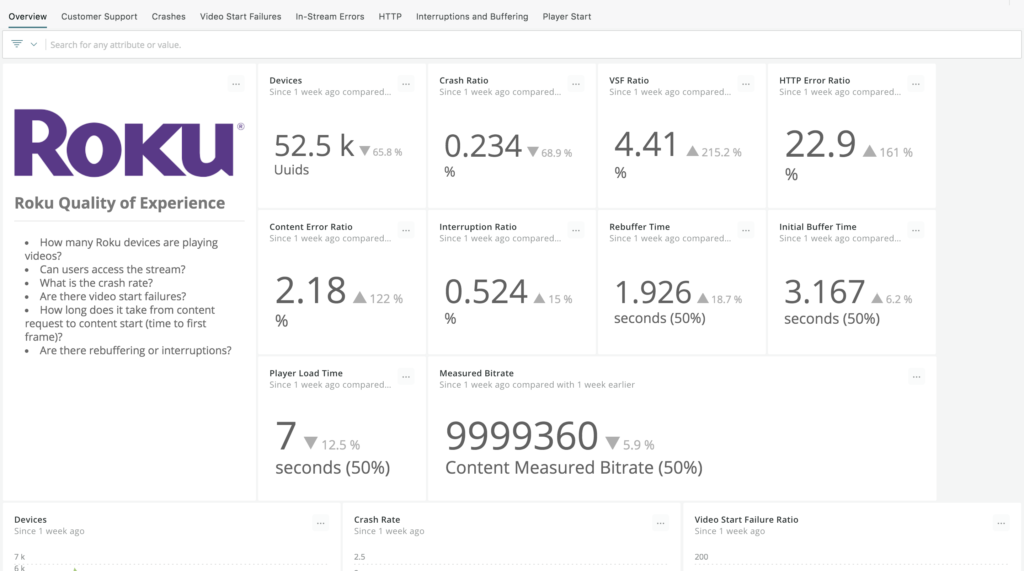This screenshot has width=1024, height=571.
Task: Click the 65.8 % decrease indicator
Action: point(381,152)
